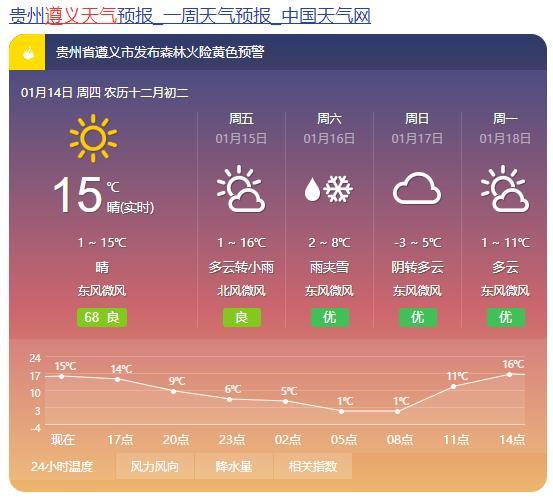This screenshot has width=553, height=501.
Task: Click the partly cloudy icon for 周五
Action: (241, 189)
